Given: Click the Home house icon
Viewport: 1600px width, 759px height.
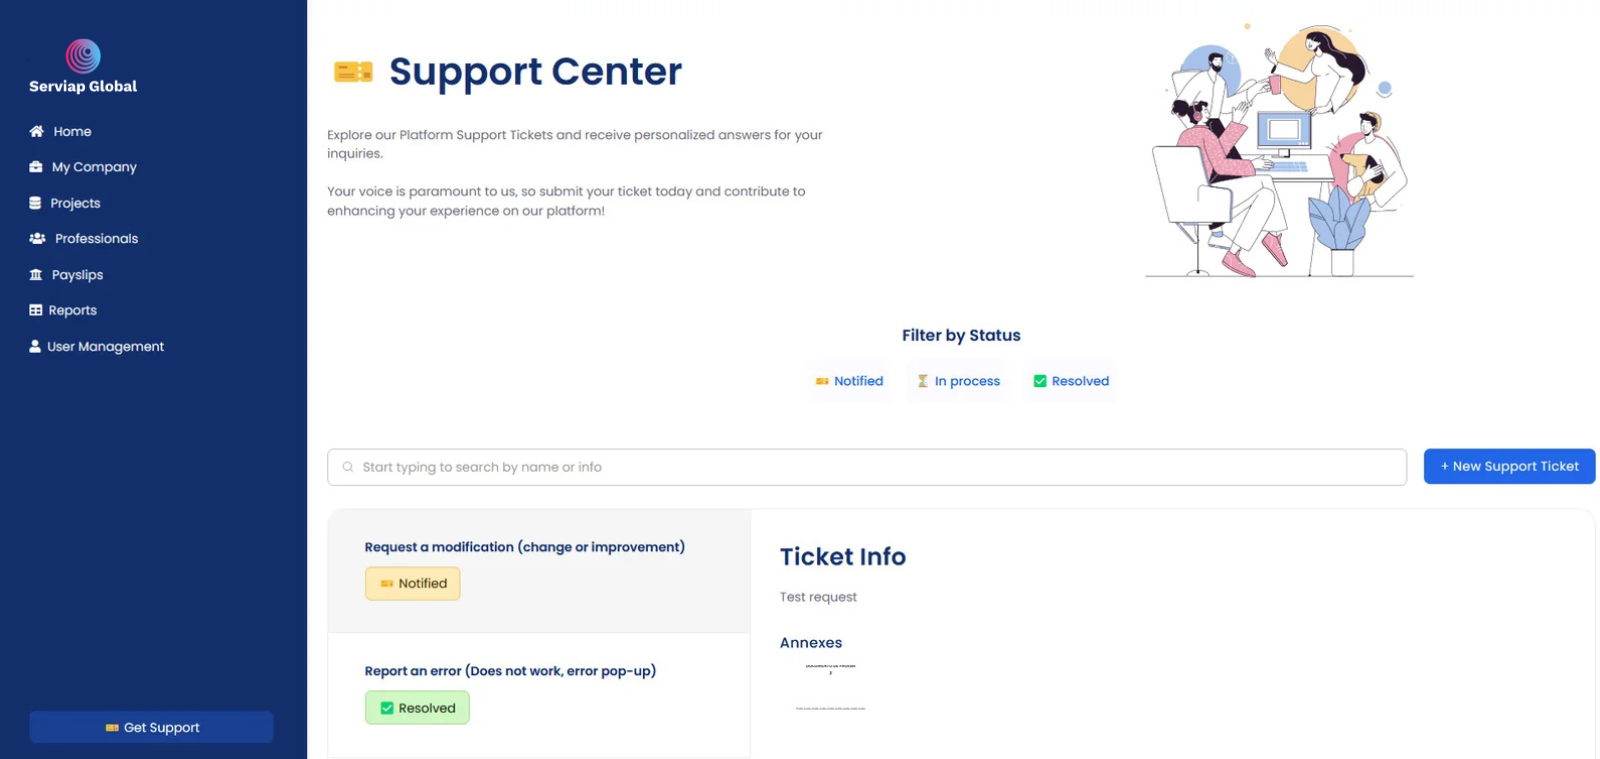Looking at the screenshot, I should (37, 131).
